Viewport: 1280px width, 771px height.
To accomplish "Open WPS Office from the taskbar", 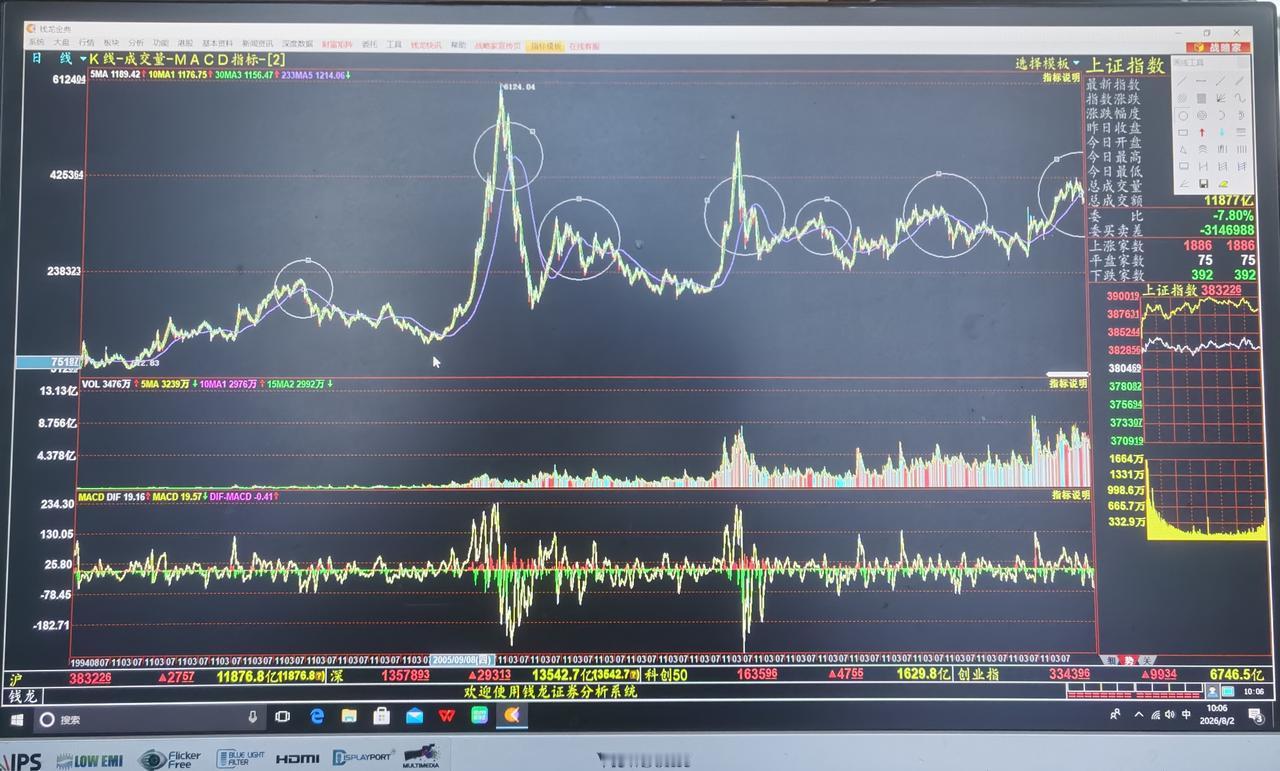I will click(x=446, y=716).
